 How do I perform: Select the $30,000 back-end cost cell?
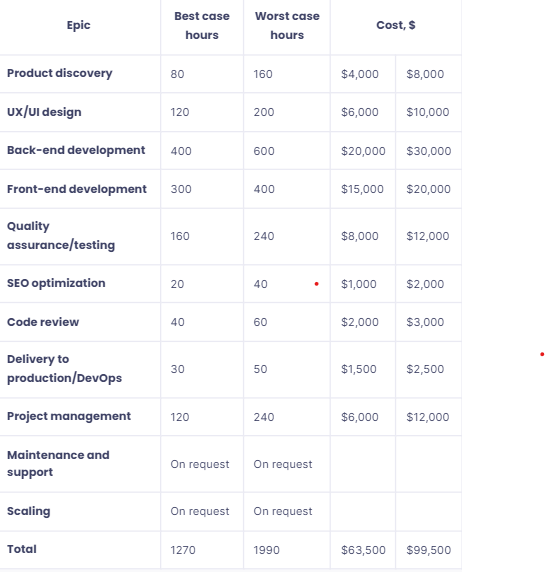point(429,151)
